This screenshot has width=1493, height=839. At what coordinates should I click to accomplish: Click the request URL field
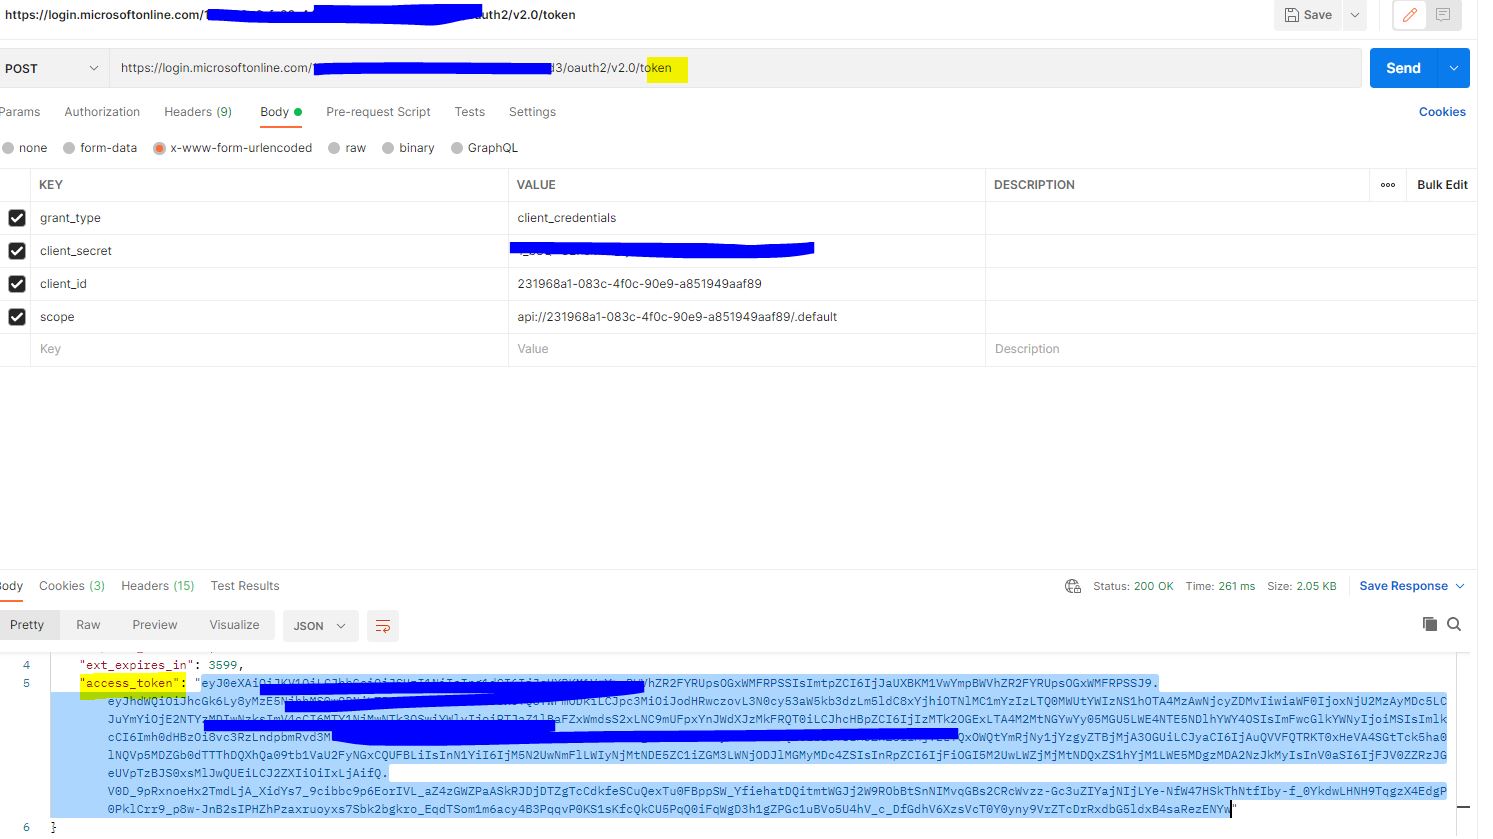click(x=735, y=68)
